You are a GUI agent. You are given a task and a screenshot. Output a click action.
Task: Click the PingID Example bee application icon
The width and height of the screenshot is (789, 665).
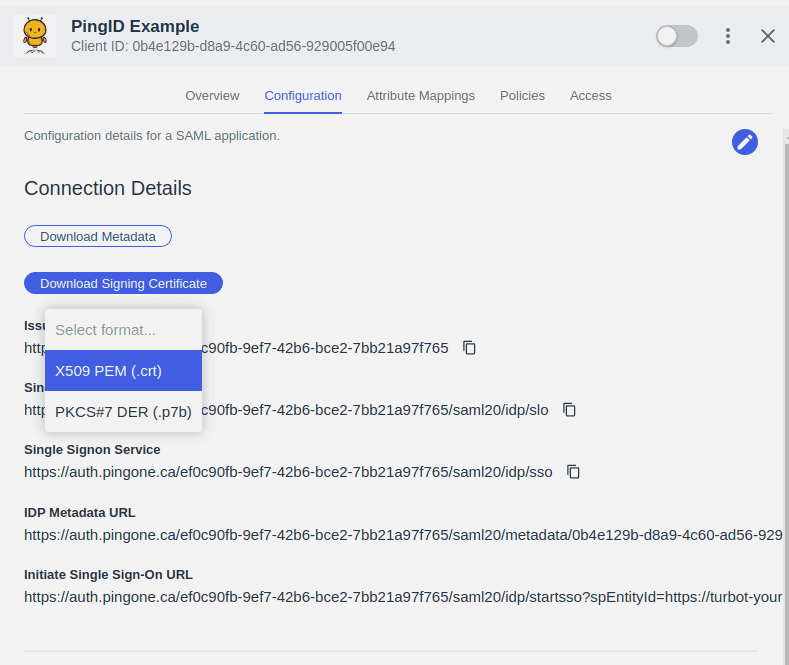(35, 36)
